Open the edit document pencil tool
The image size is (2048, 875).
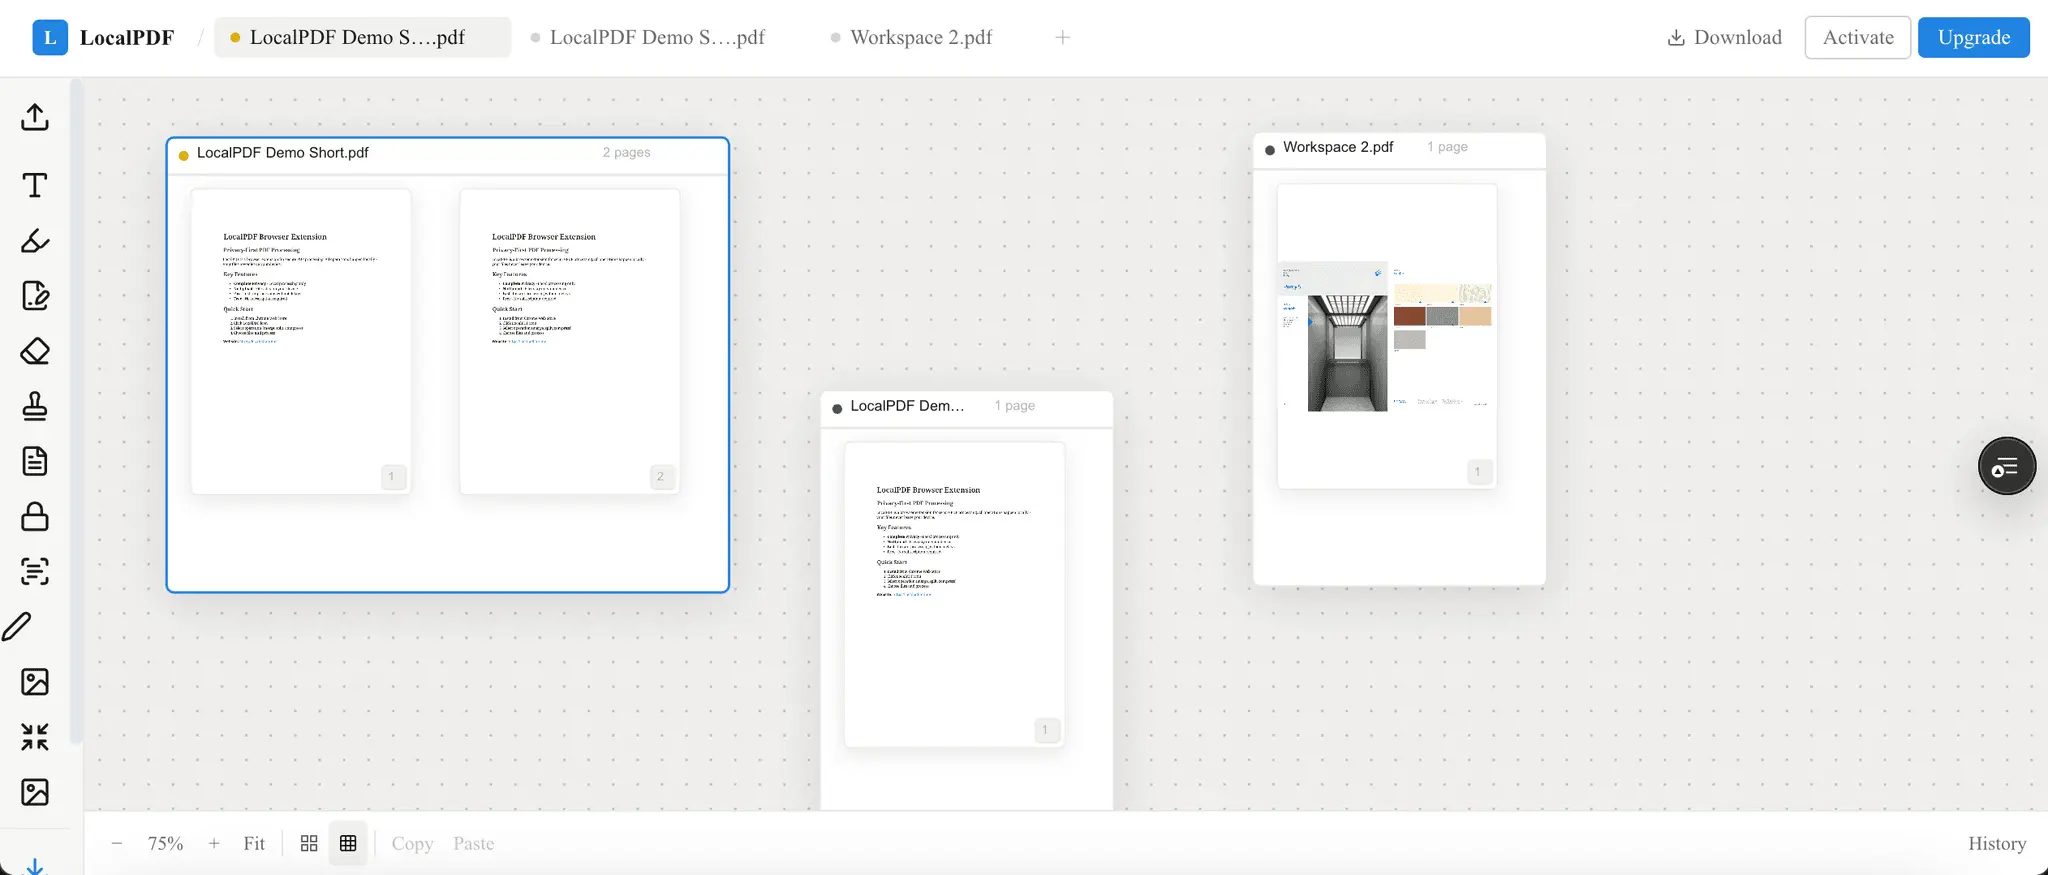tap(35, 296)
